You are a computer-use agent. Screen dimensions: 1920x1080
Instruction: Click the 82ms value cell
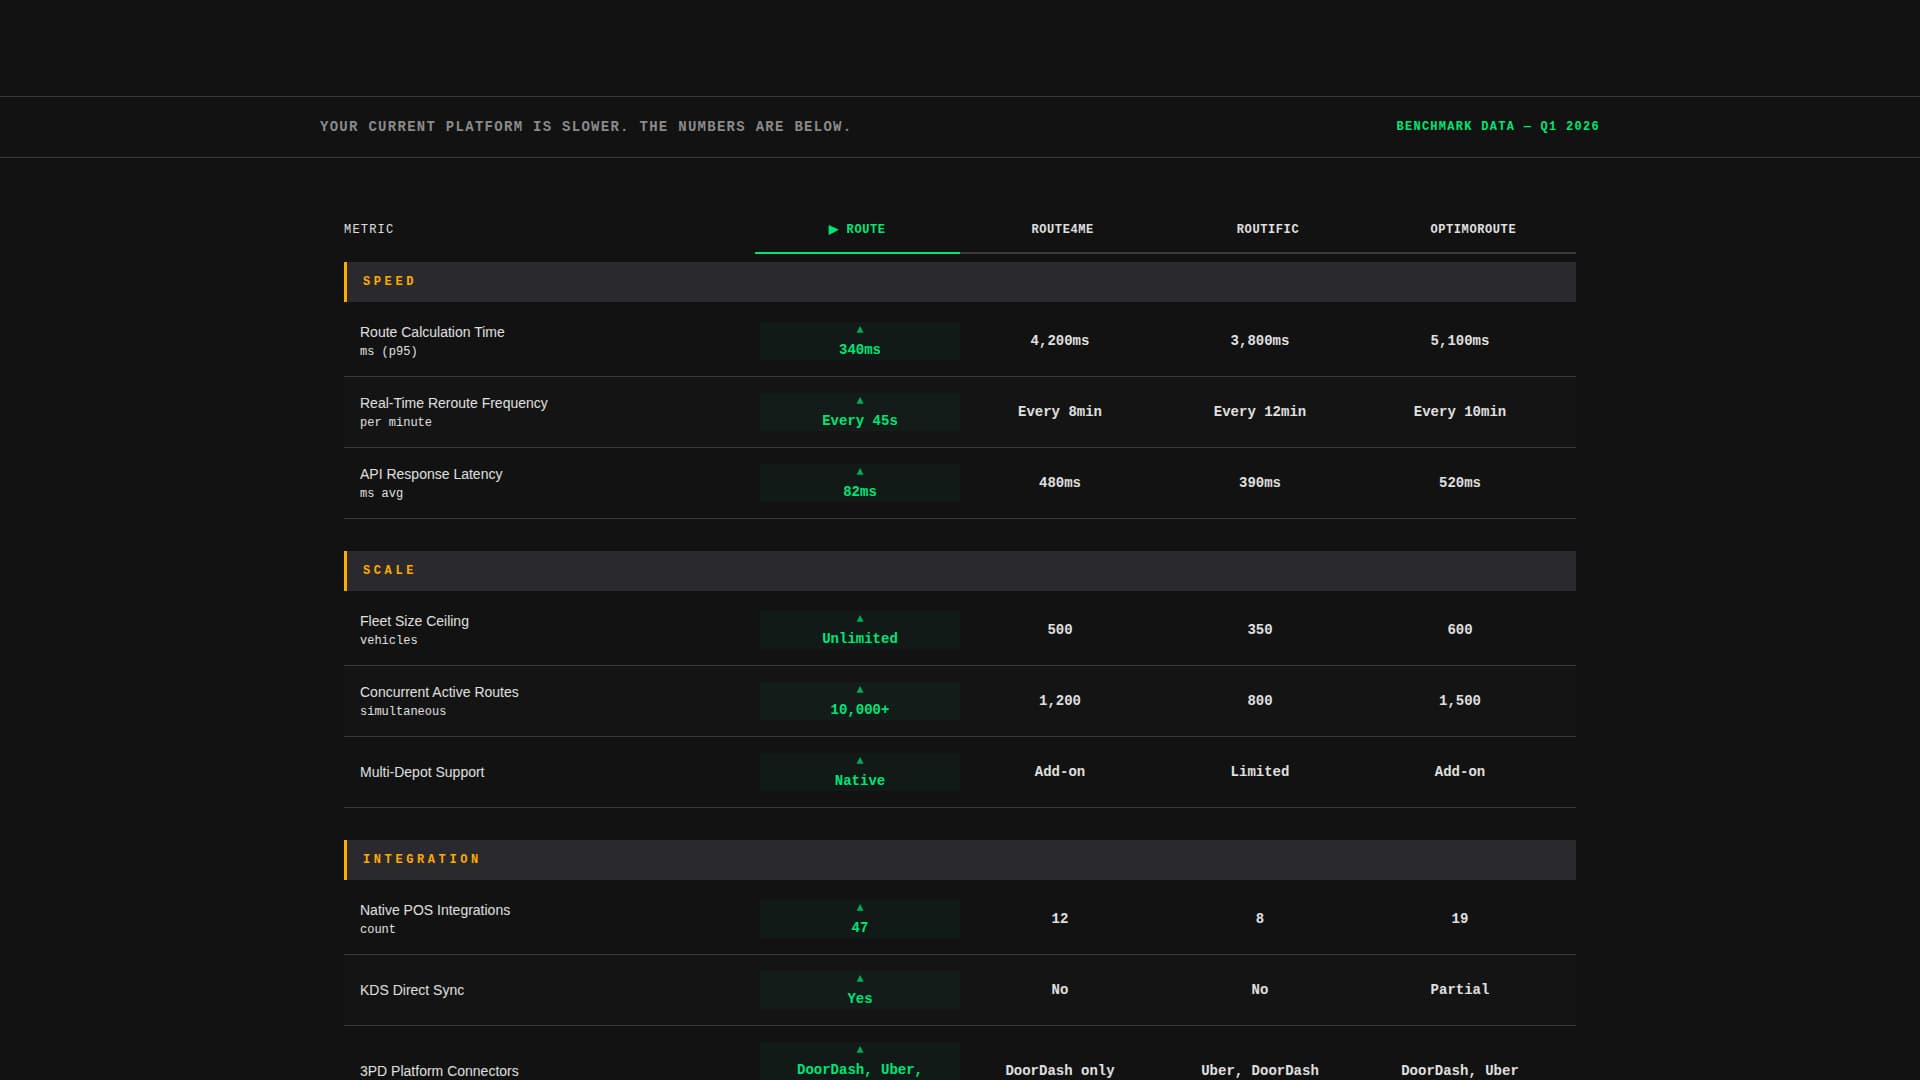(860, 483)
